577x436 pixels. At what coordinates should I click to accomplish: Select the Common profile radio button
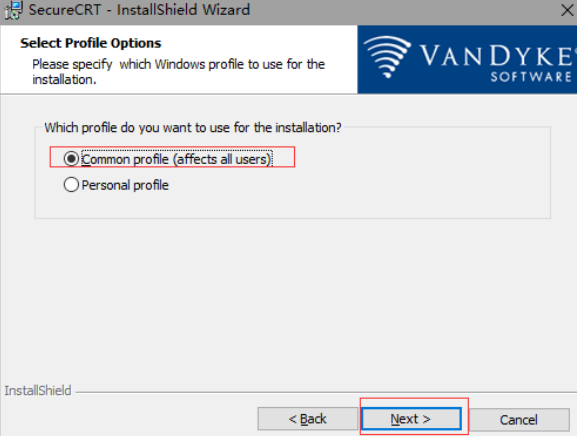(71, 159)
